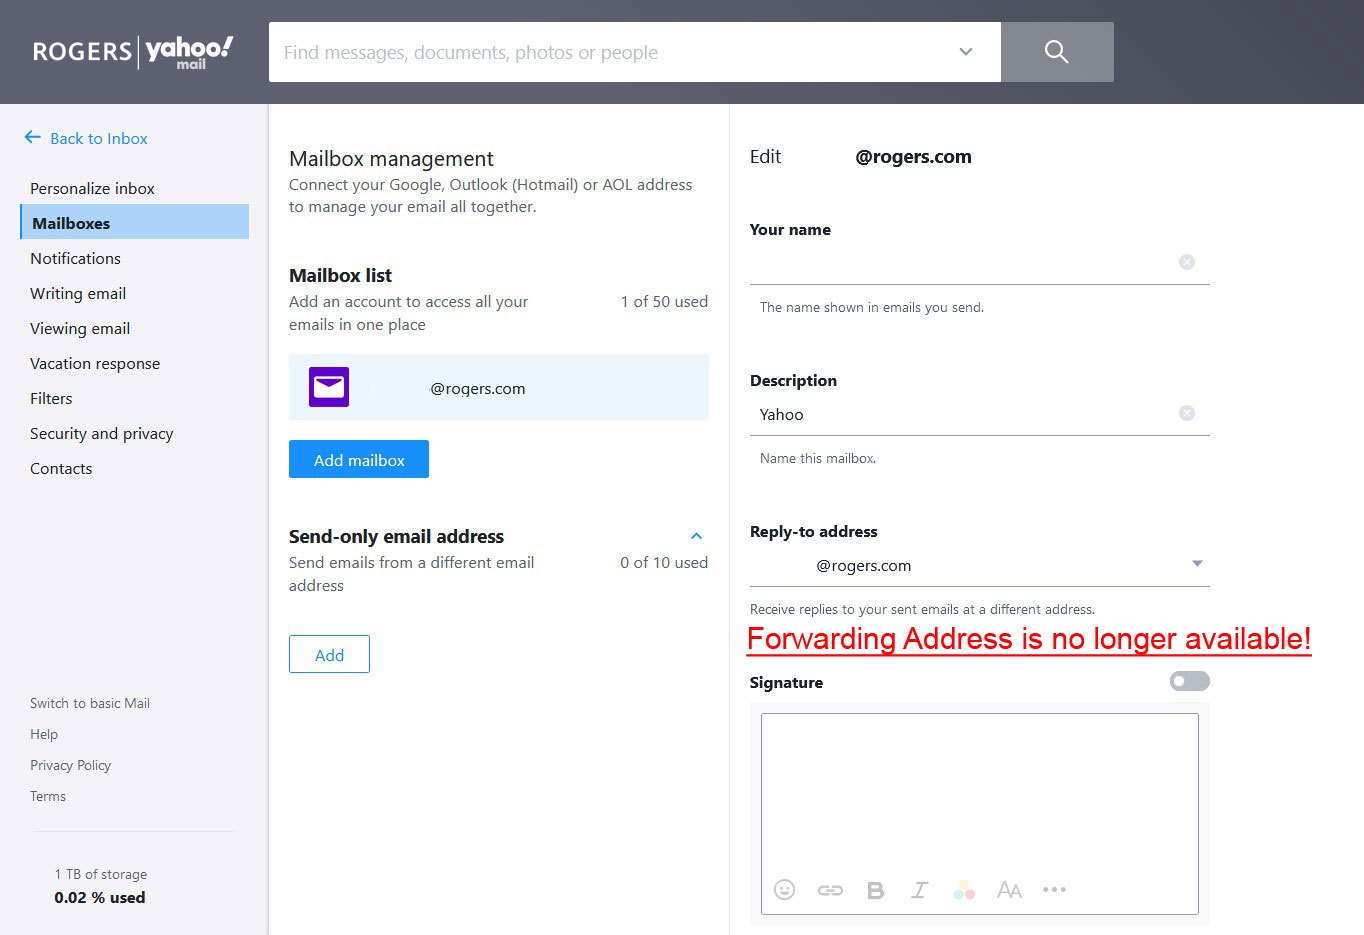Clear the Your name field
This screenshot has width=1364, height=935.
(x=1187, y=262)
